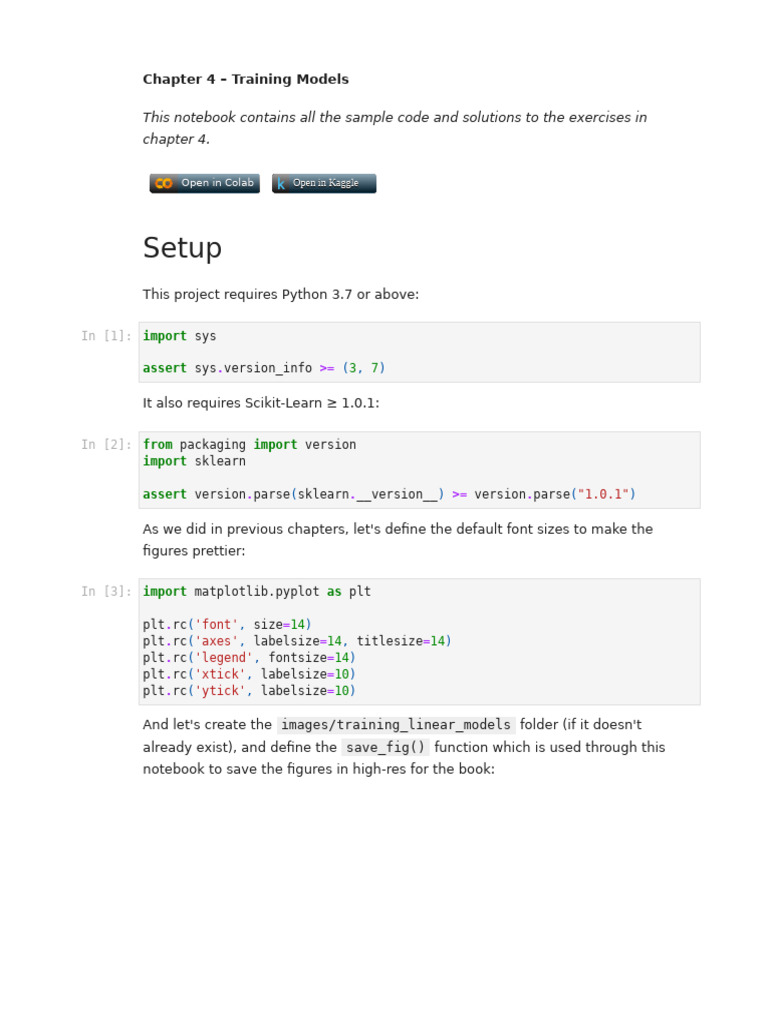Click the Colab logo icon in the badge
This screenshot has height=1024, width=768.
pos(164,184)
